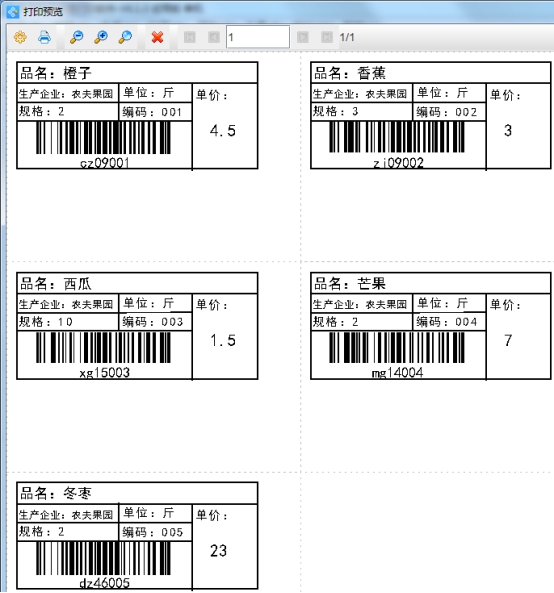Viewport: 554px width, 593px height.
Task: Go to next page arrow
Action: (303, 37)
